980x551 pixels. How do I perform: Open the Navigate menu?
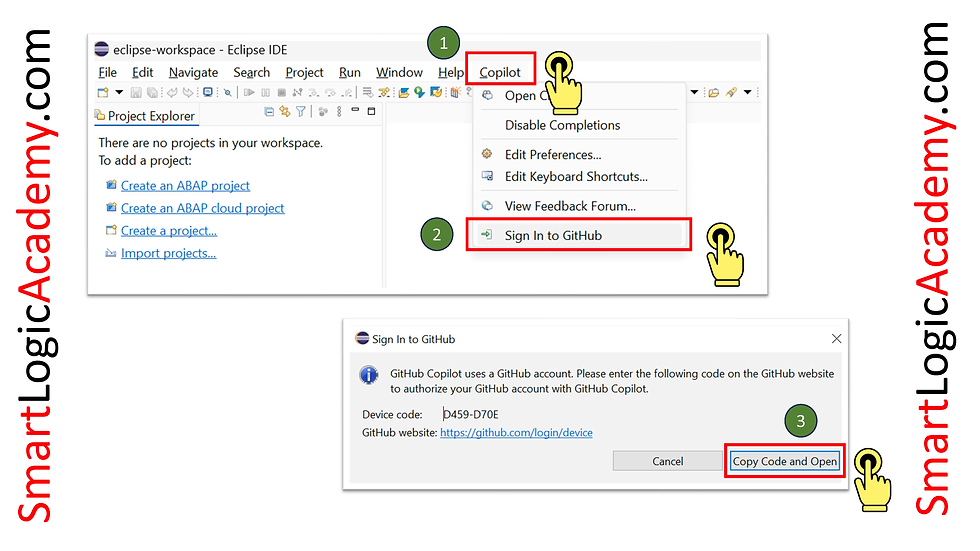[x=193, y=72]
